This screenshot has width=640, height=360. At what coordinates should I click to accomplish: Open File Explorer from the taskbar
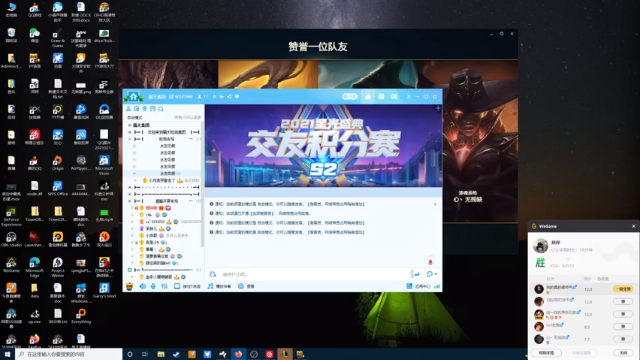[x=161, y=354]
